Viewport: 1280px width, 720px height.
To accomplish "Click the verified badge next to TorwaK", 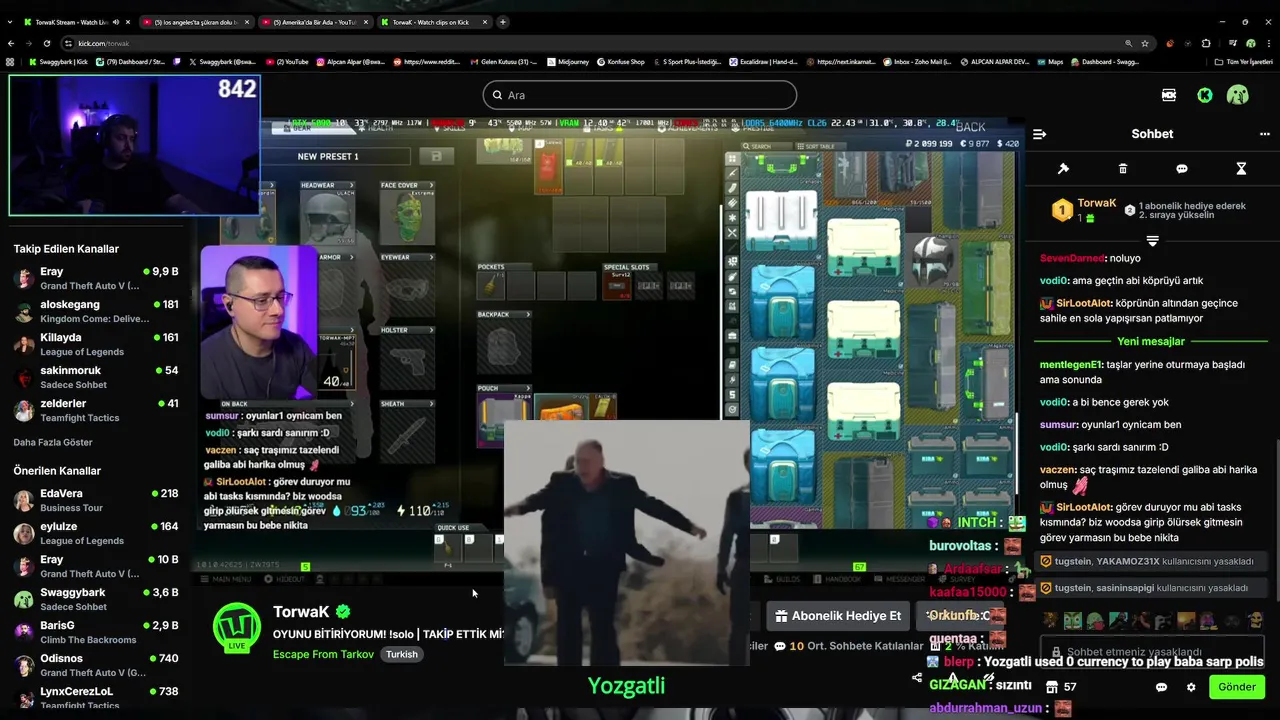I will 343,611.
